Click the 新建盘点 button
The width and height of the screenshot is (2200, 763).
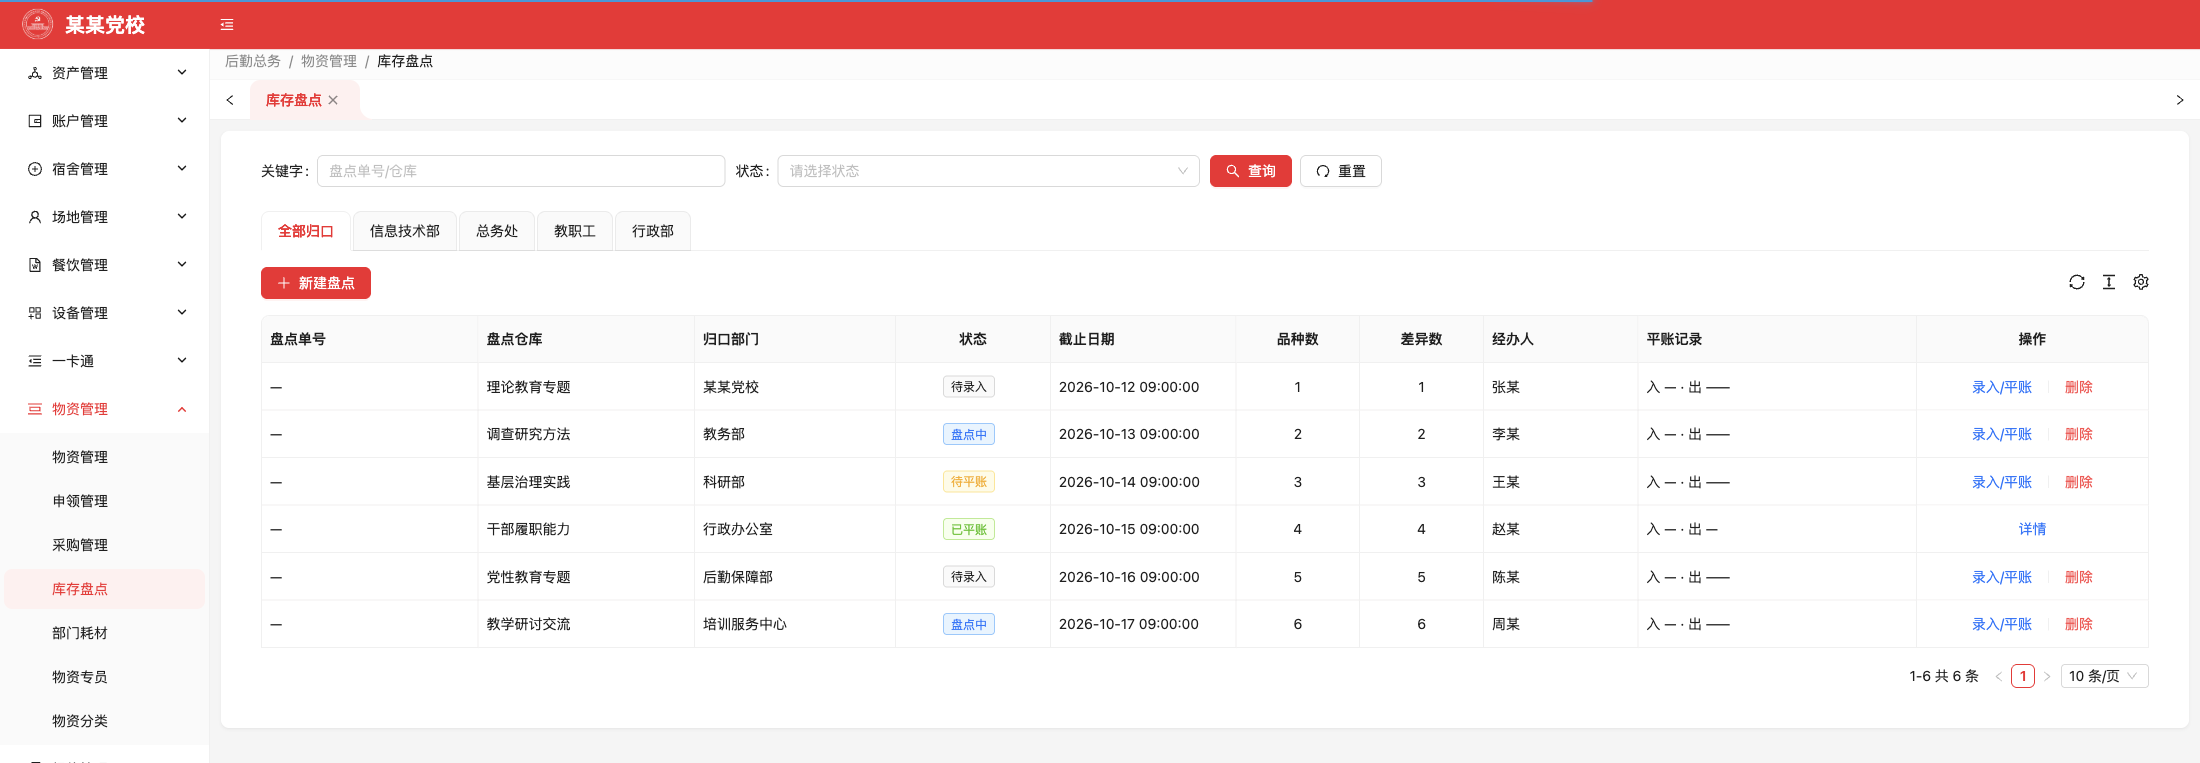coord(316,283)
